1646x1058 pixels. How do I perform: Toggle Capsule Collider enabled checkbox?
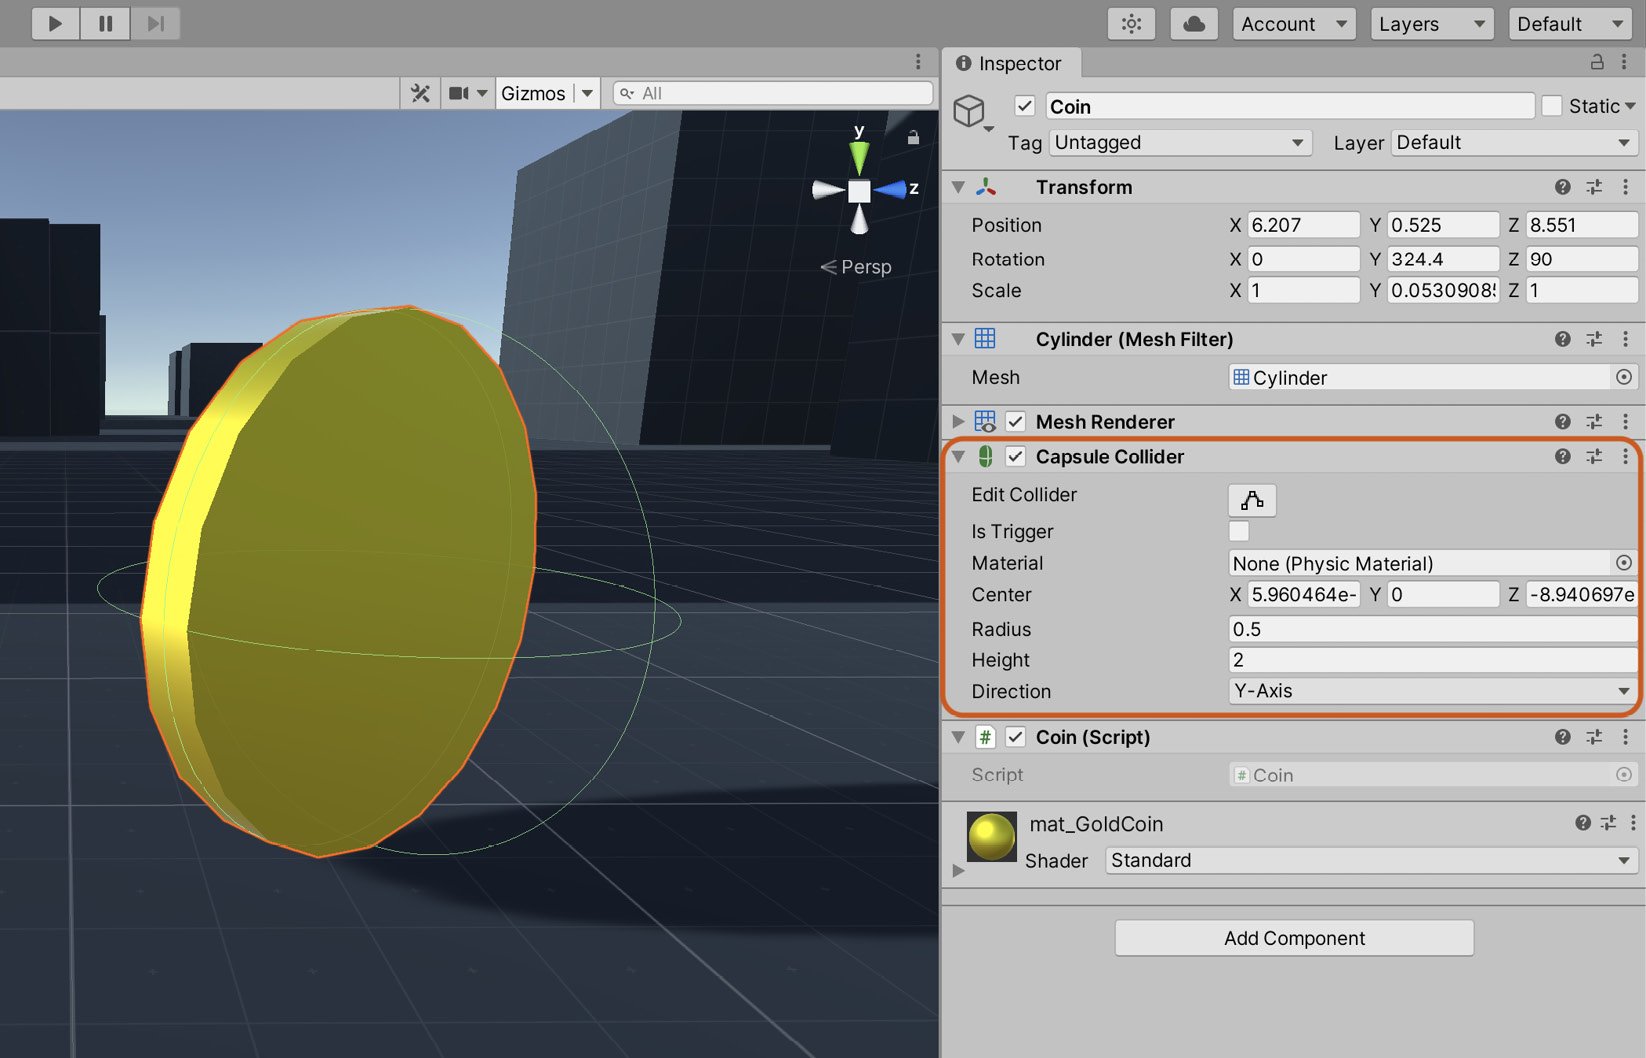(x=1015, y=456)
